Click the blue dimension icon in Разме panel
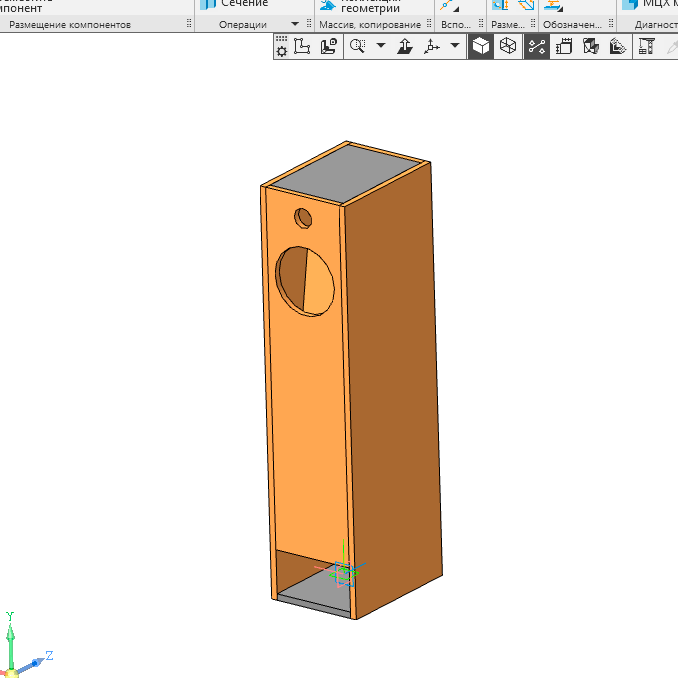 tap(500, 5)
